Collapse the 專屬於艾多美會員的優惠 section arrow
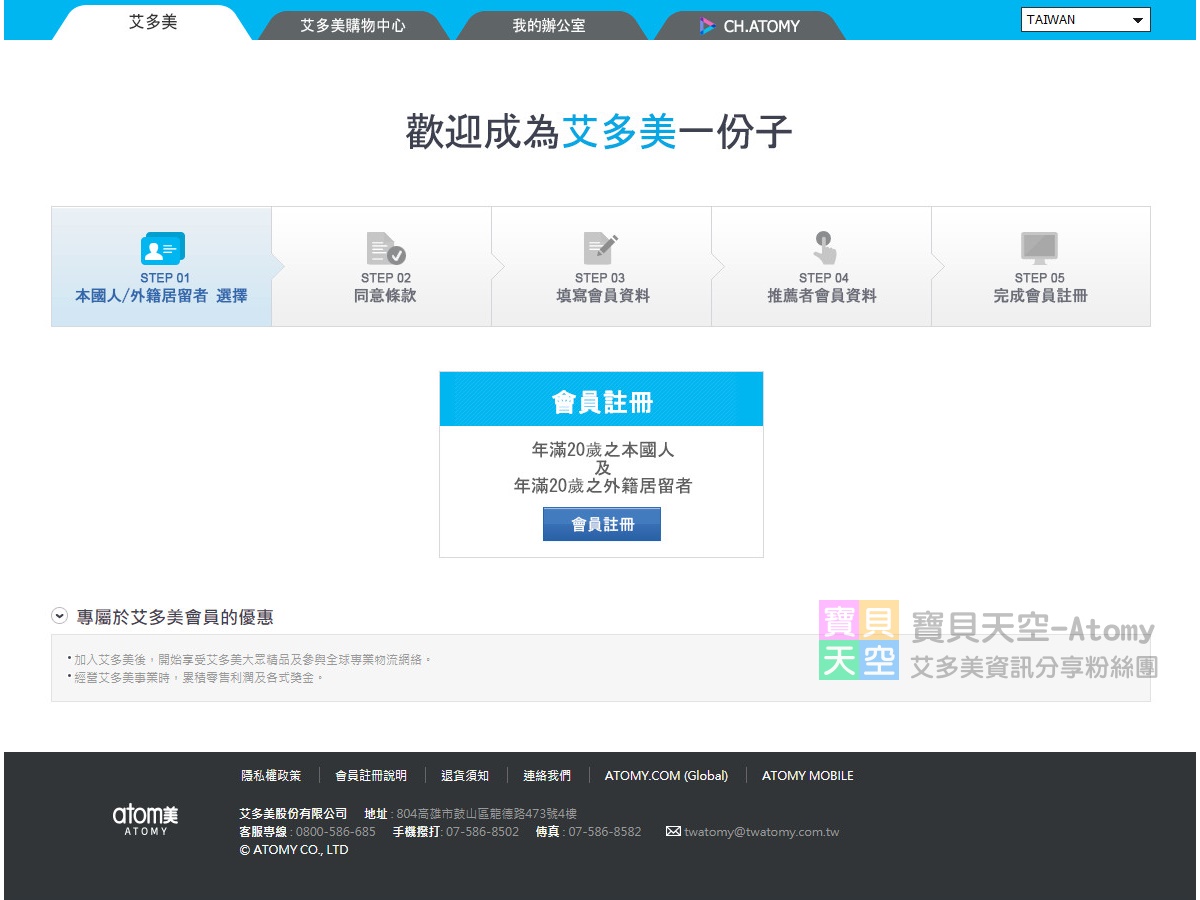The image size is (1200, 900). pyautogui.click(x=60, y=616)
